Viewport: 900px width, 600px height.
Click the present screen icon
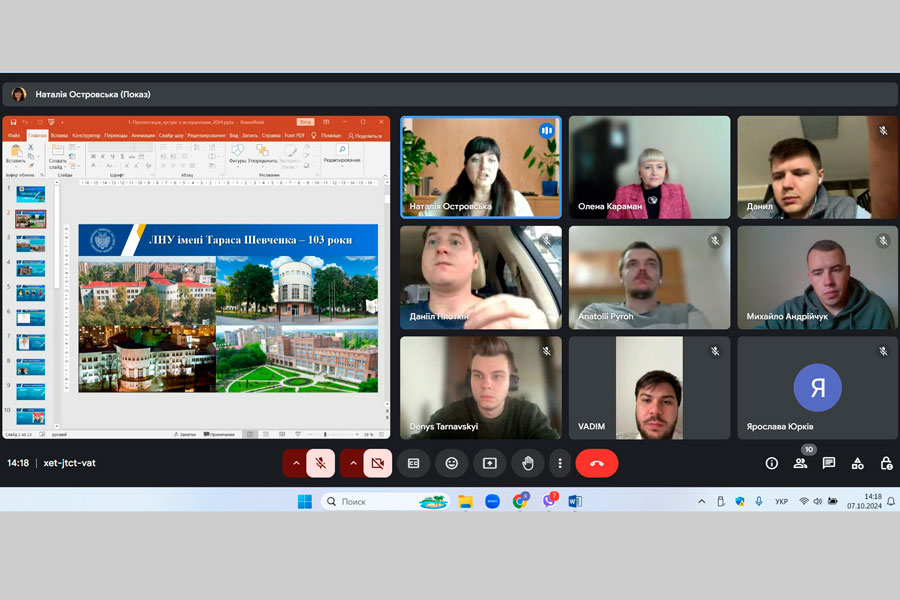pyautogui.click(x=489, y=463)
